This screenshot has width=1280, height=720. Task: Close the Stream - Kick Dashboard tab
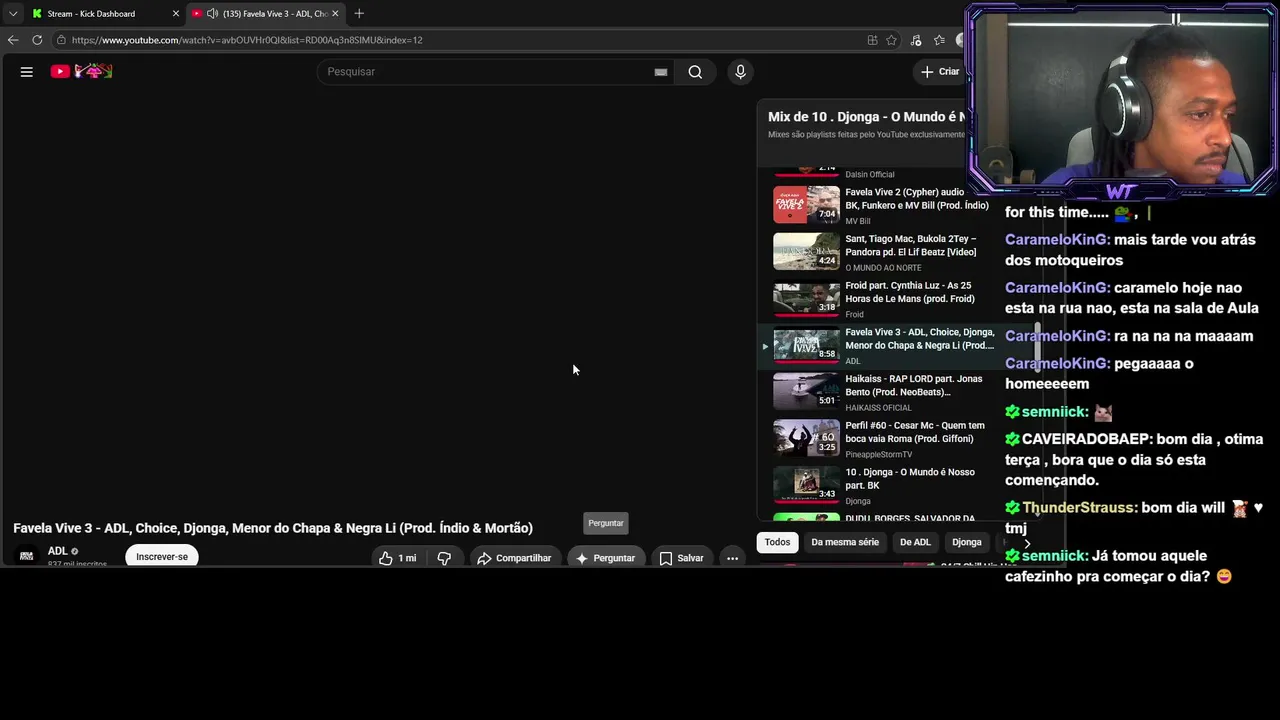176,14
